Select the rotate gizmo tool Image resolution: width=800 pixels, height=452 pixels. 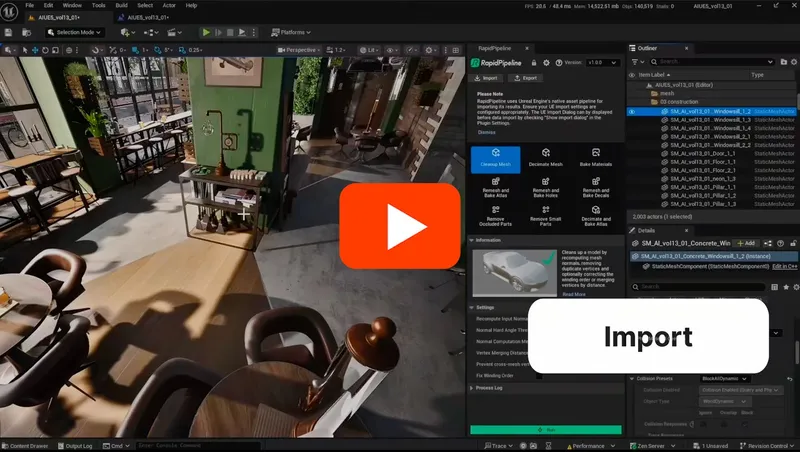(45, 50)
